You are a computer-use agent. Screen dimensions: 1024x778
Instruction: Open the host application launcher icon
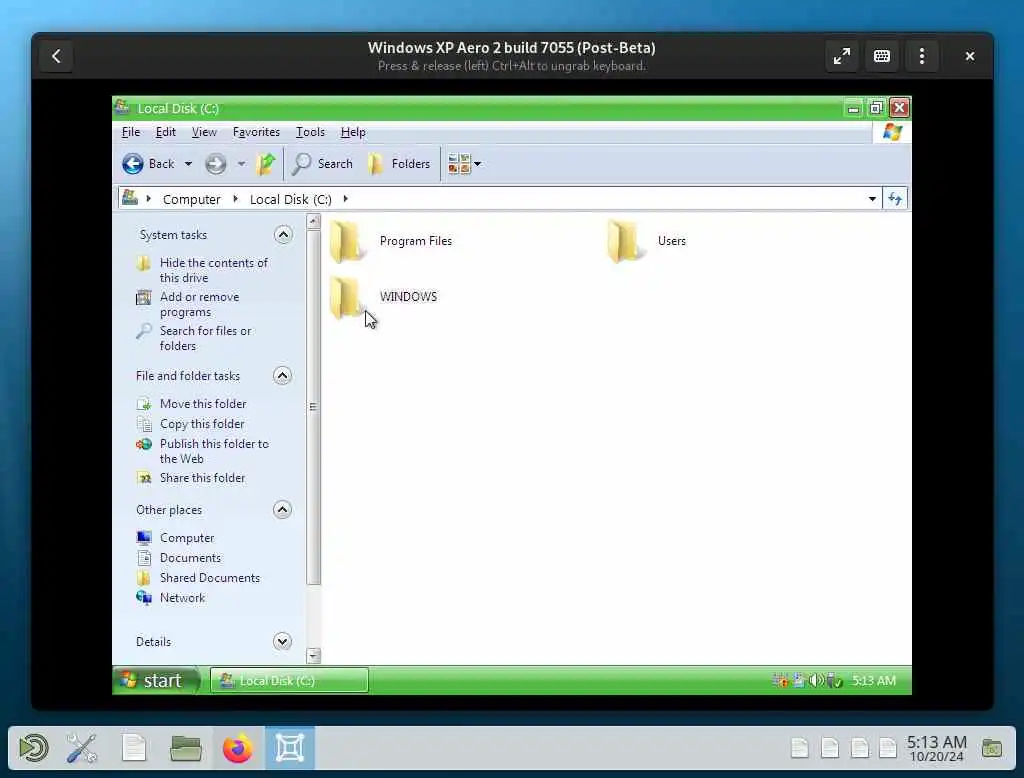(33, 748)
